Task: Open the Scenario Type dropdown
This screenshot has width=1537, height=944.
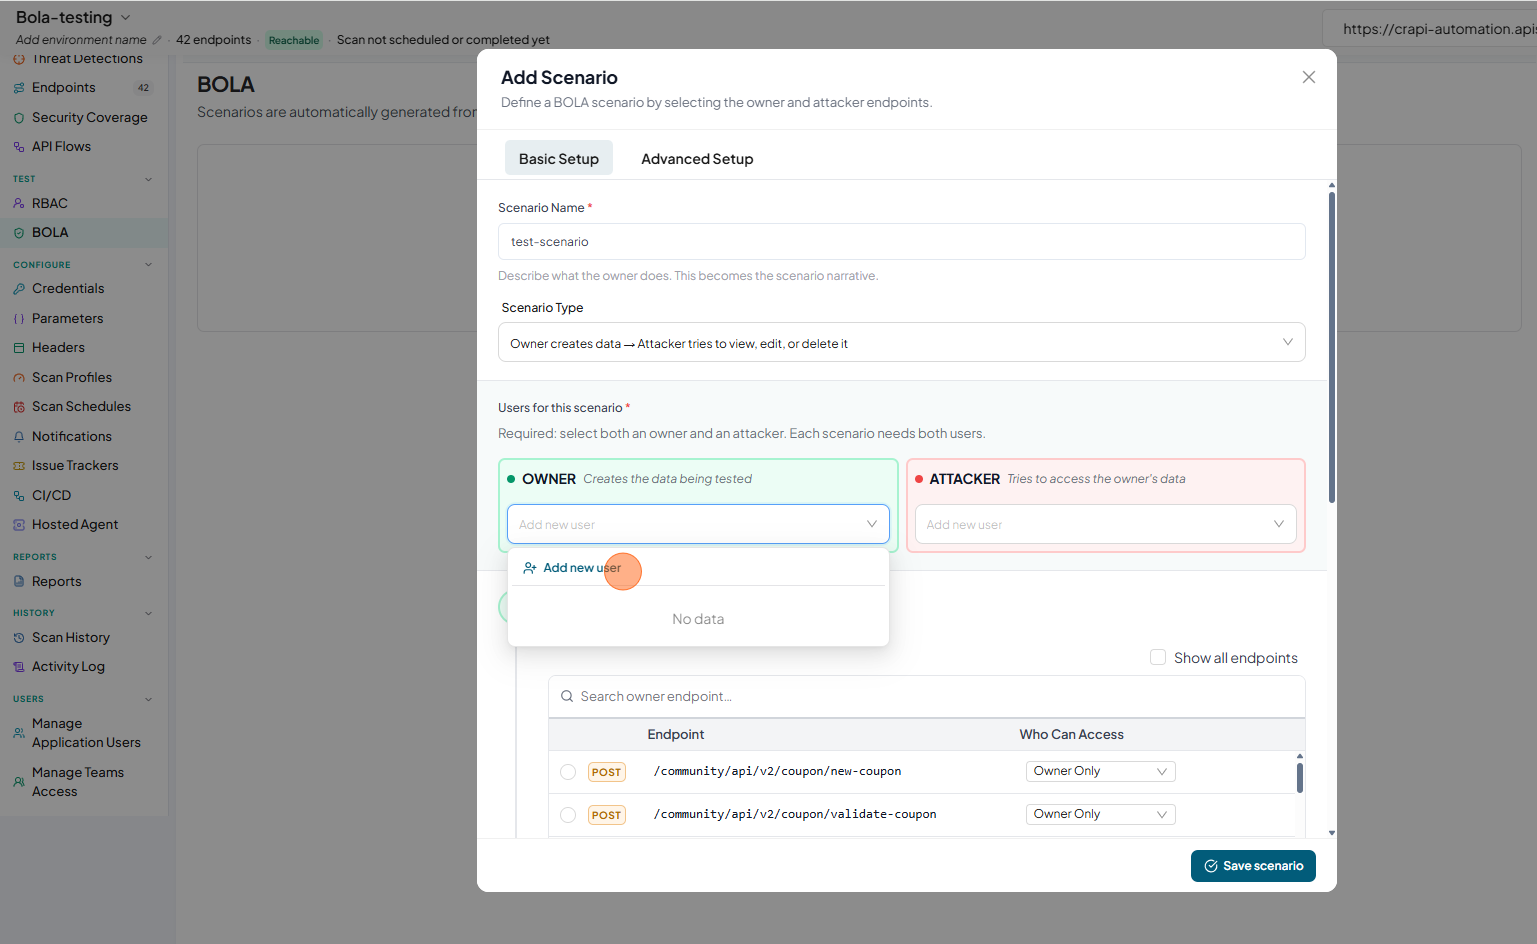Action: pyautogui.click(x=902, y=342)
